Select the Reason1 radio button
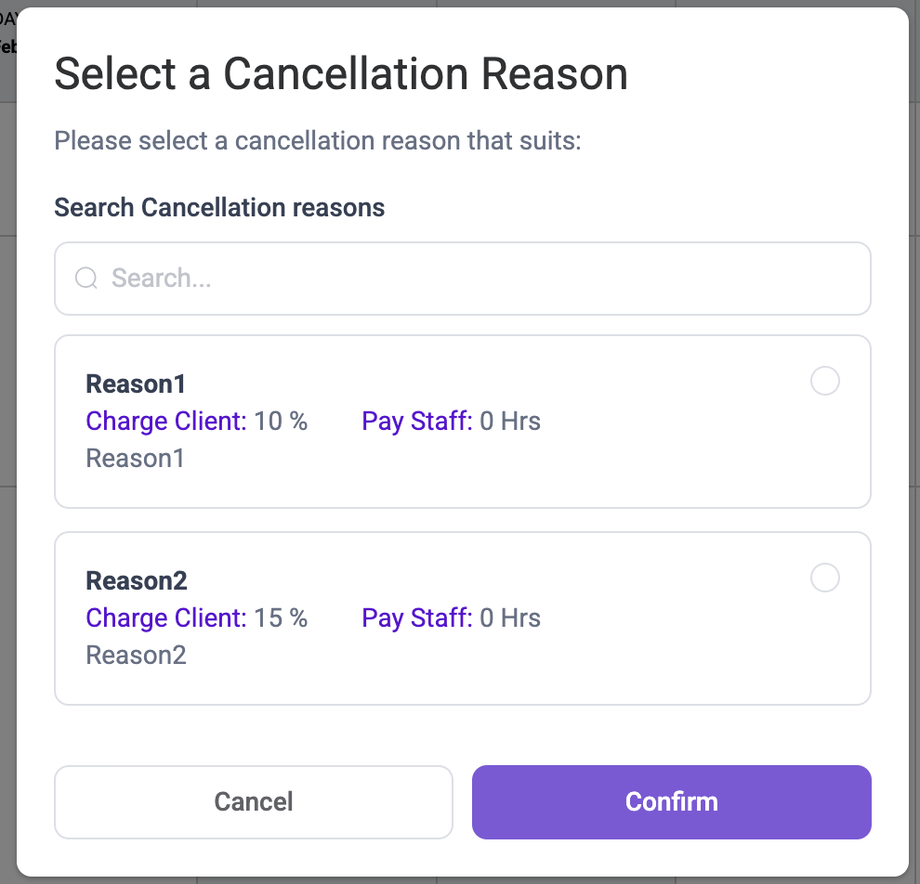920x884 pixels. (x=825, y=381)
